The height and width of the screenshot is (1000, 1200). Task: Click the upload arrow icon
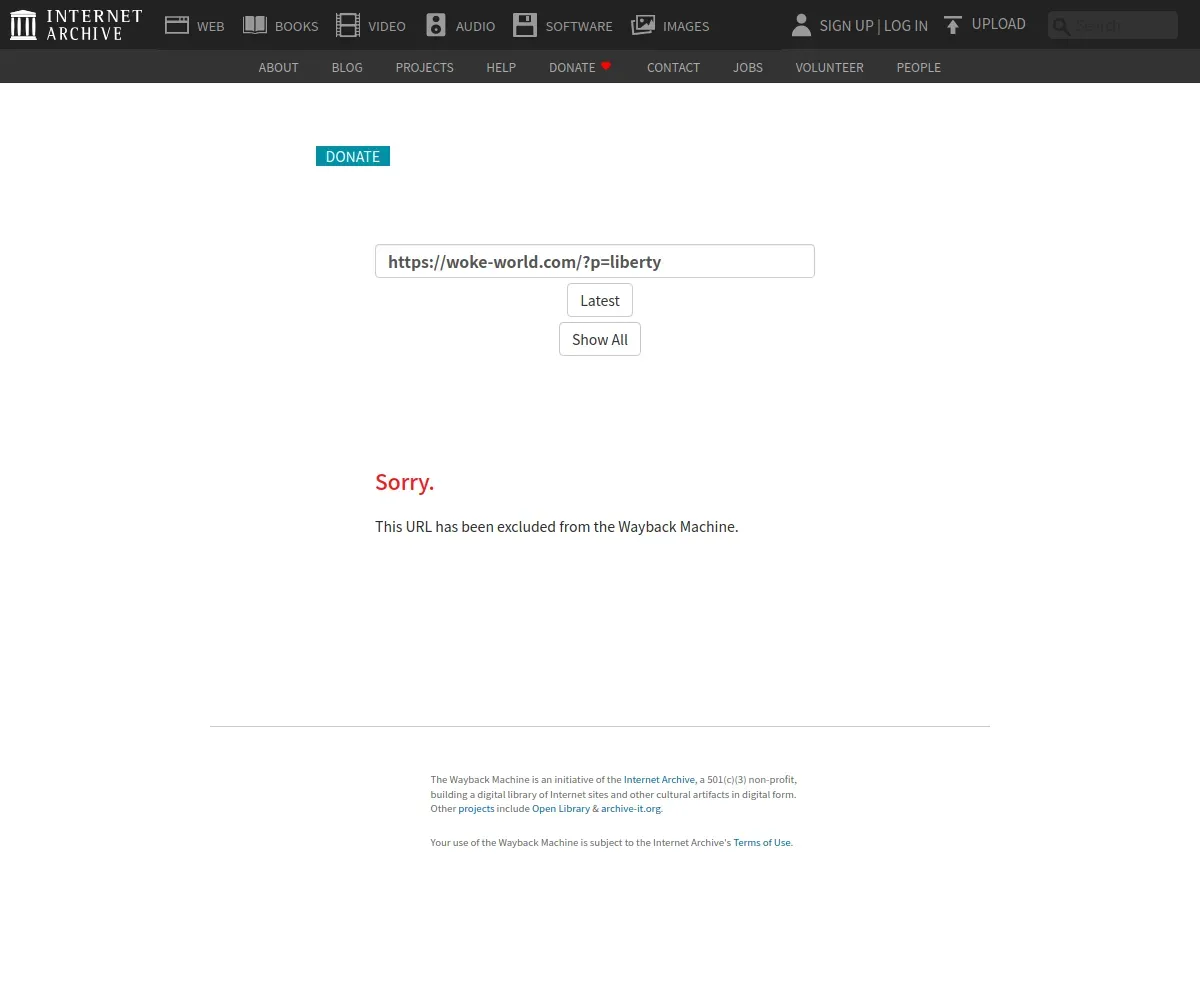tap(953, 25)
